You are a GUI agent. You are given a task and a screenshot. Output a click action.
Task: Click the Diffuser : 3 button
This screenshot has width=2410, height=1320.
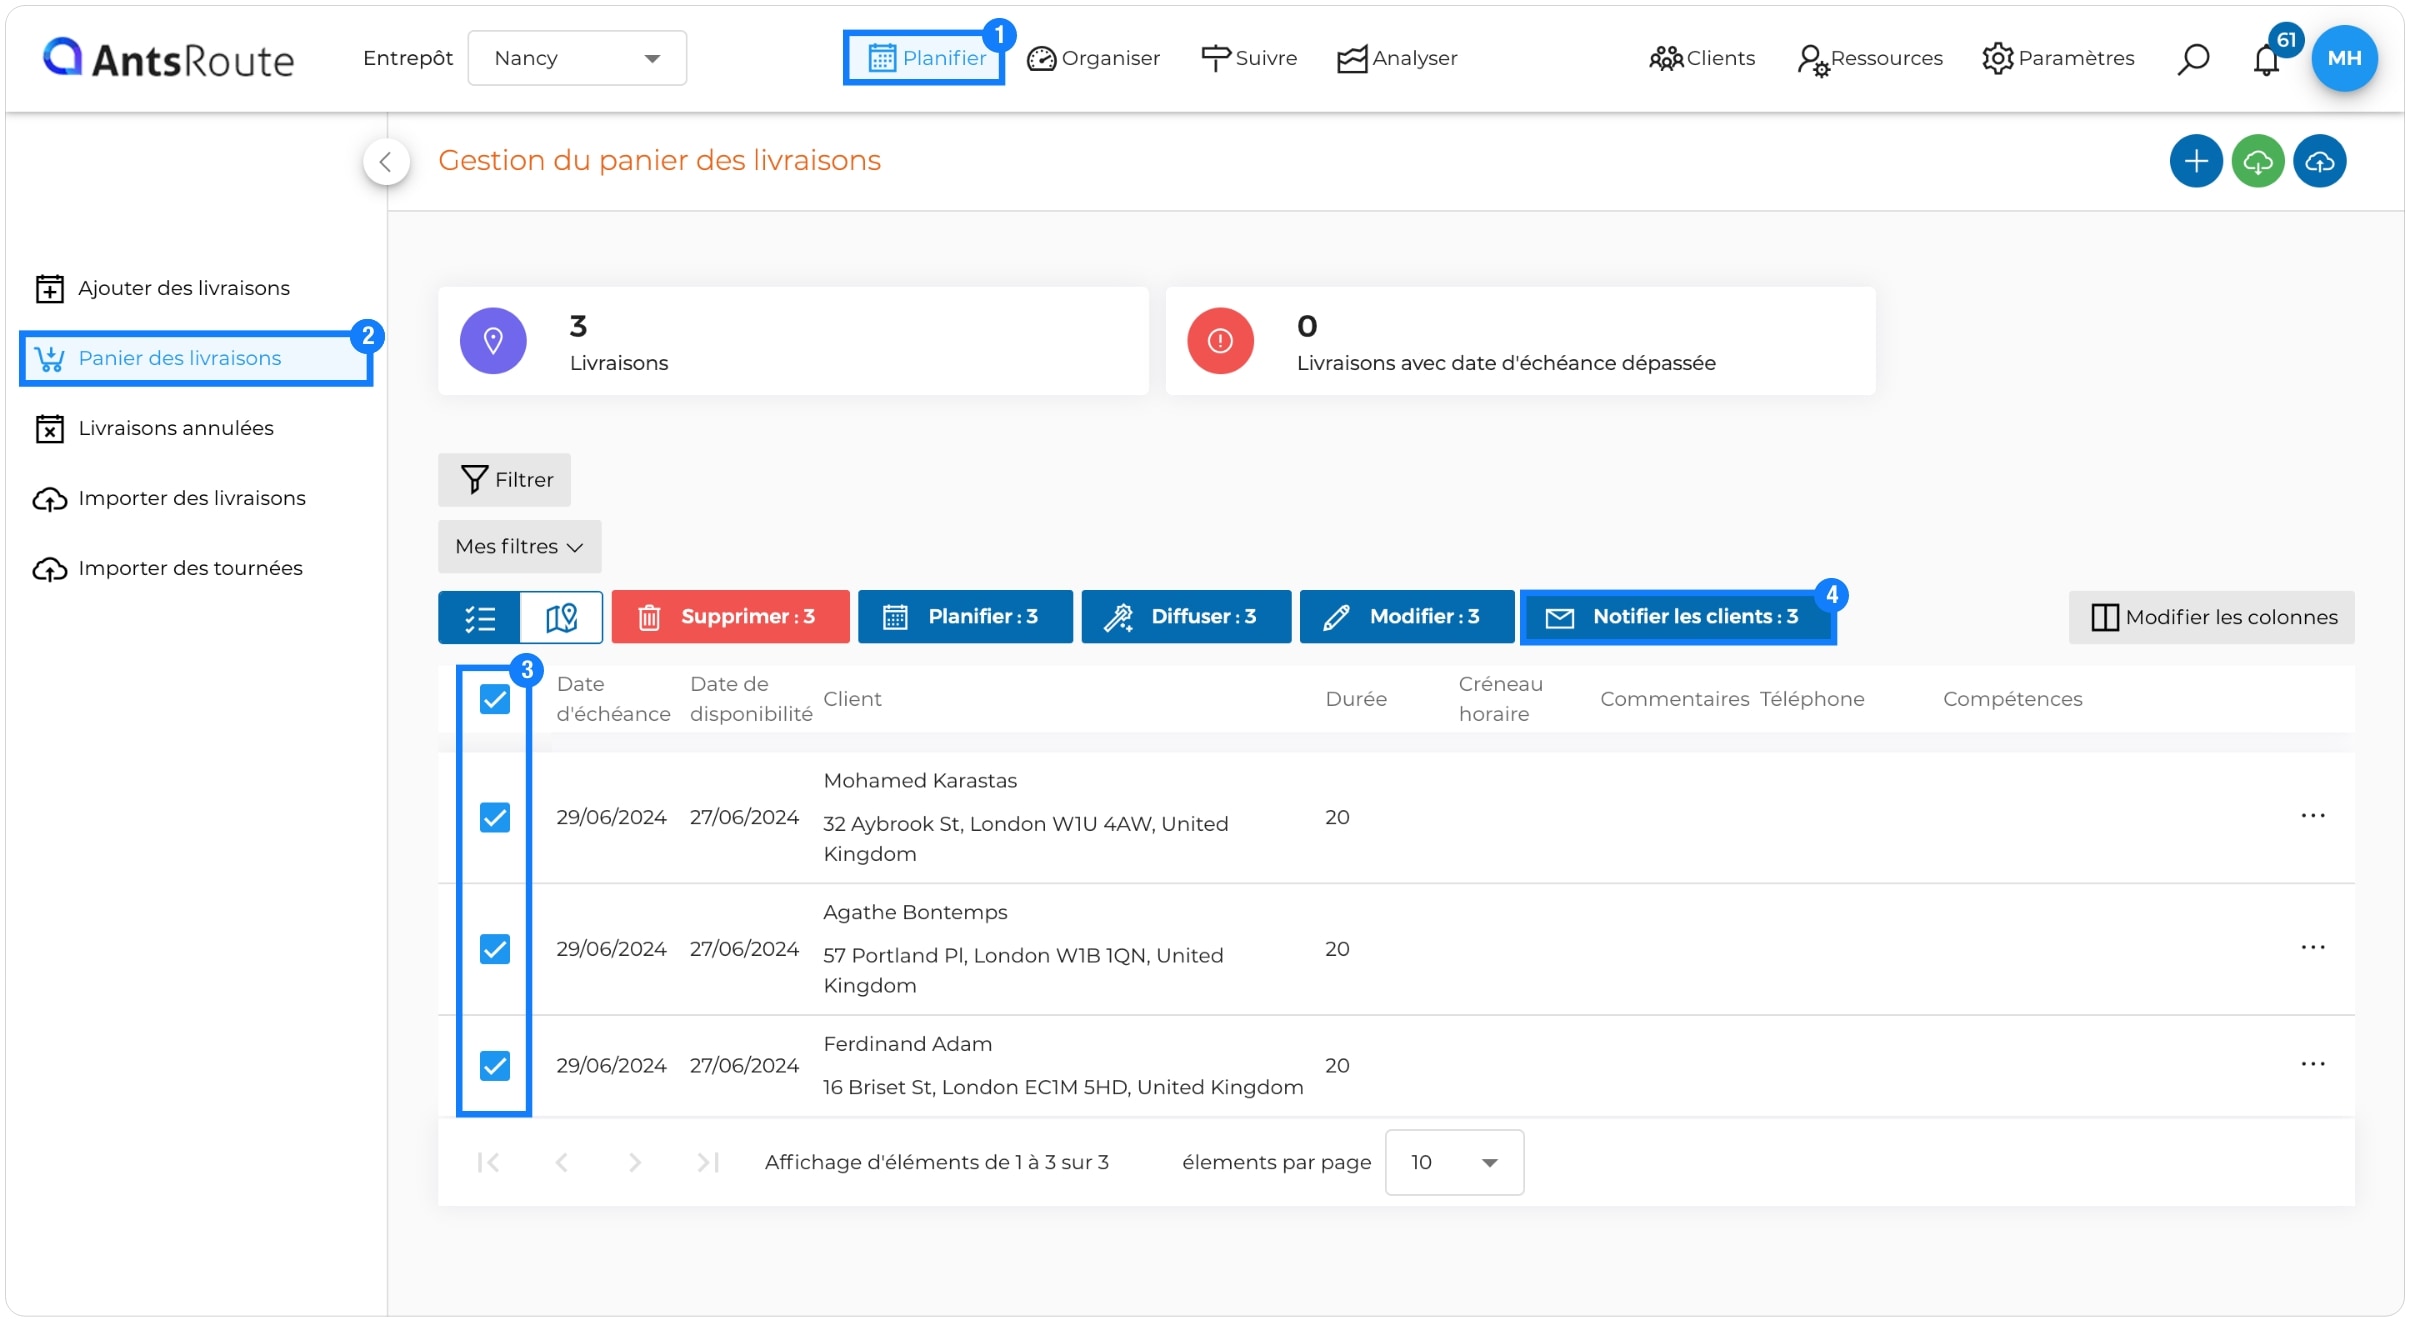pyautogui.click(x=1186, y=617)
